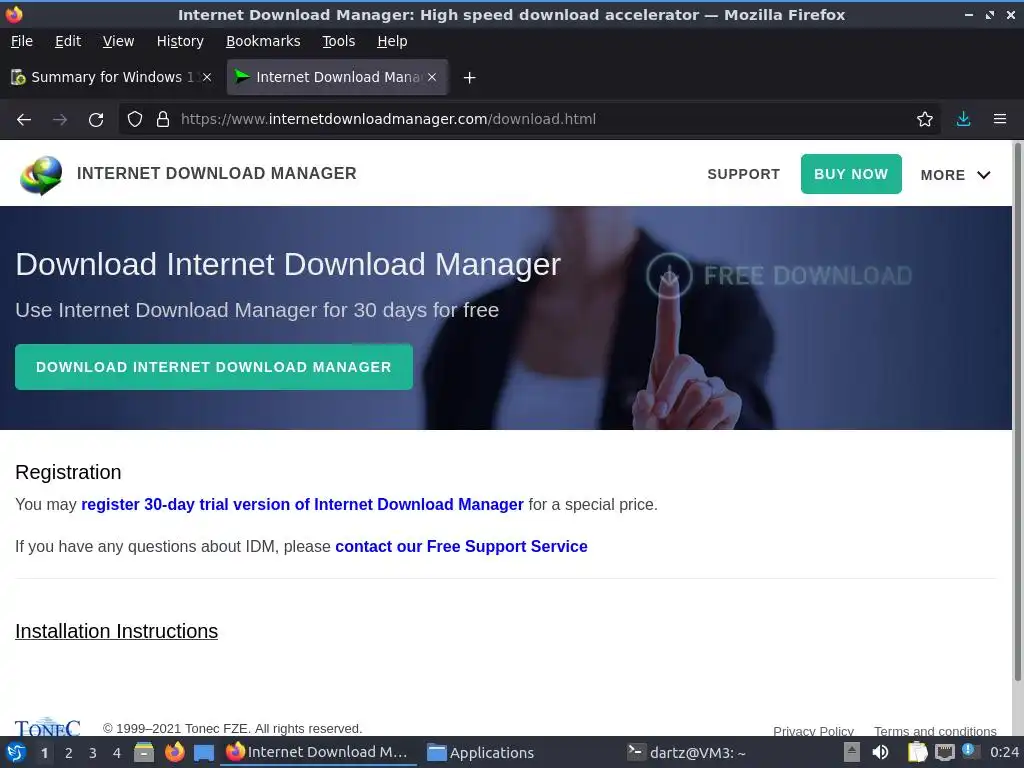Image resolution: width=1024 pixels, height=768 pixels.
Task: Open the Tools menu
Action: click(x=338, y=41)
